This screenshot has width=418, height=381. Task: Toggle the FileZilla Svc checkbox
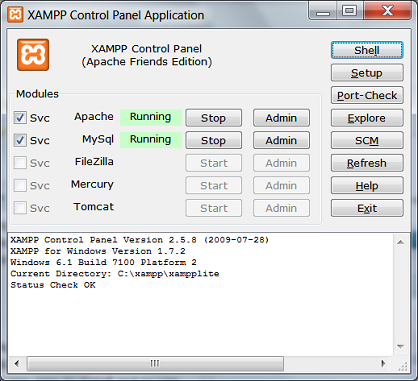coord(20,163)
